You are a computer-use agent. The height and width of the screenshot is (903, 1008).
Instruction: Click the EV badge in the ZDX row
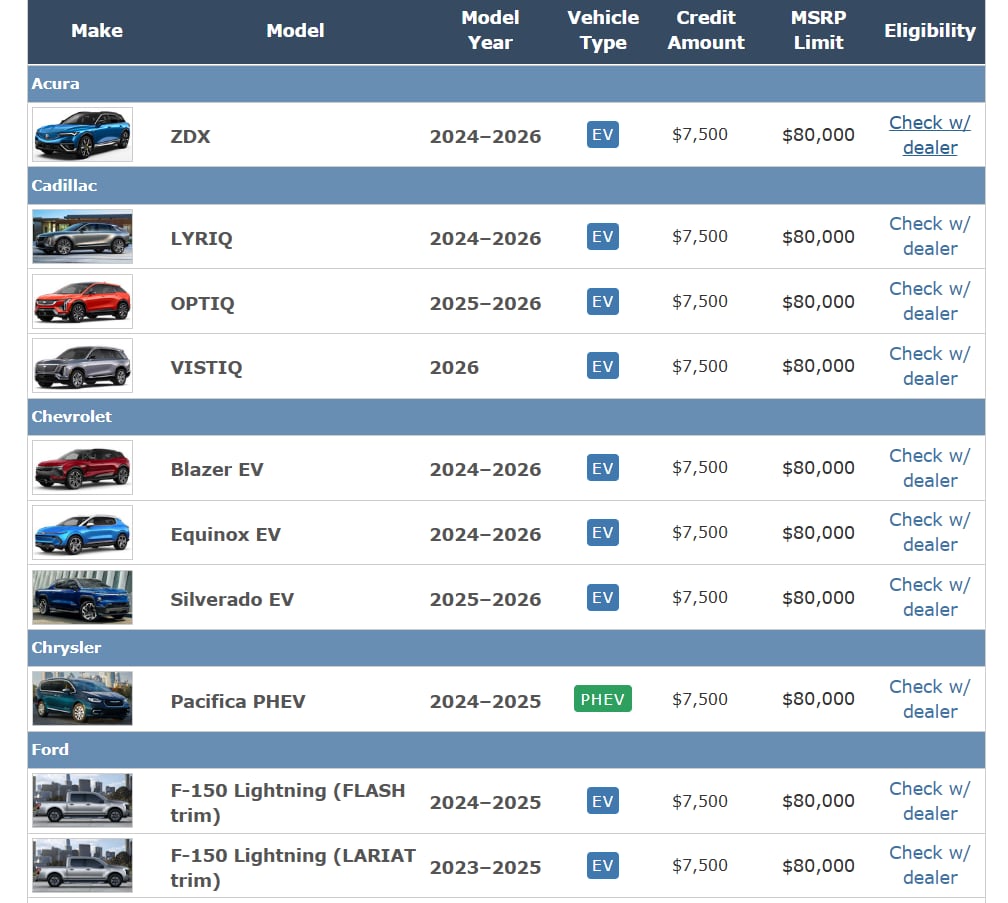click(602, 135)
